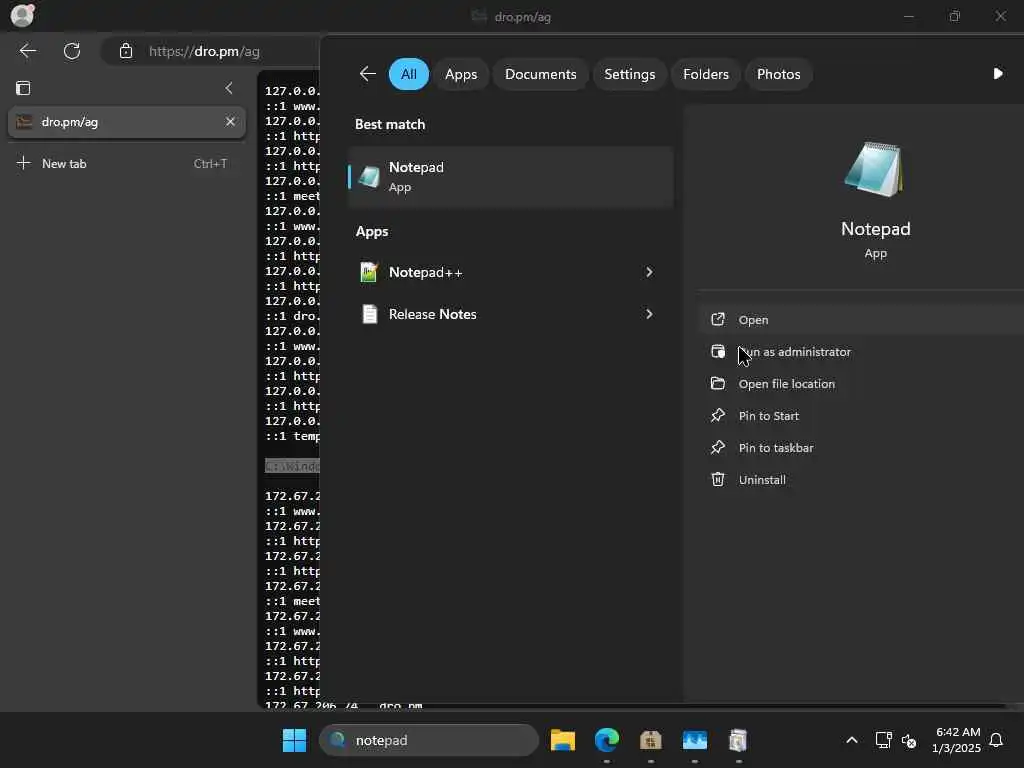1024x768 pixels.
Task: Open the blue taskbar app before Notepad++
Action: click(x=695, y=741)
